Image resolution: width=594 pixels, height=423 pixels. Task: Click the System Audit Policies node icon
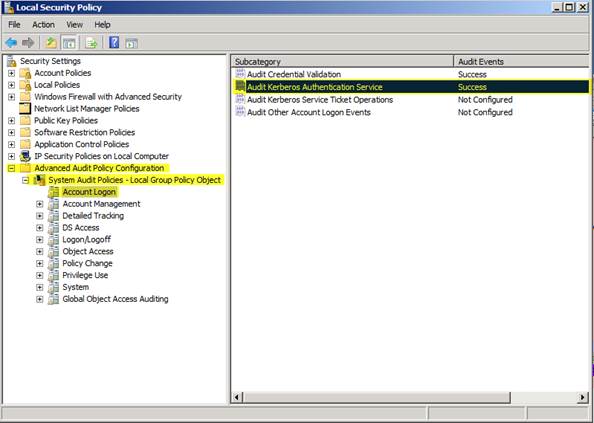(39, 180)
